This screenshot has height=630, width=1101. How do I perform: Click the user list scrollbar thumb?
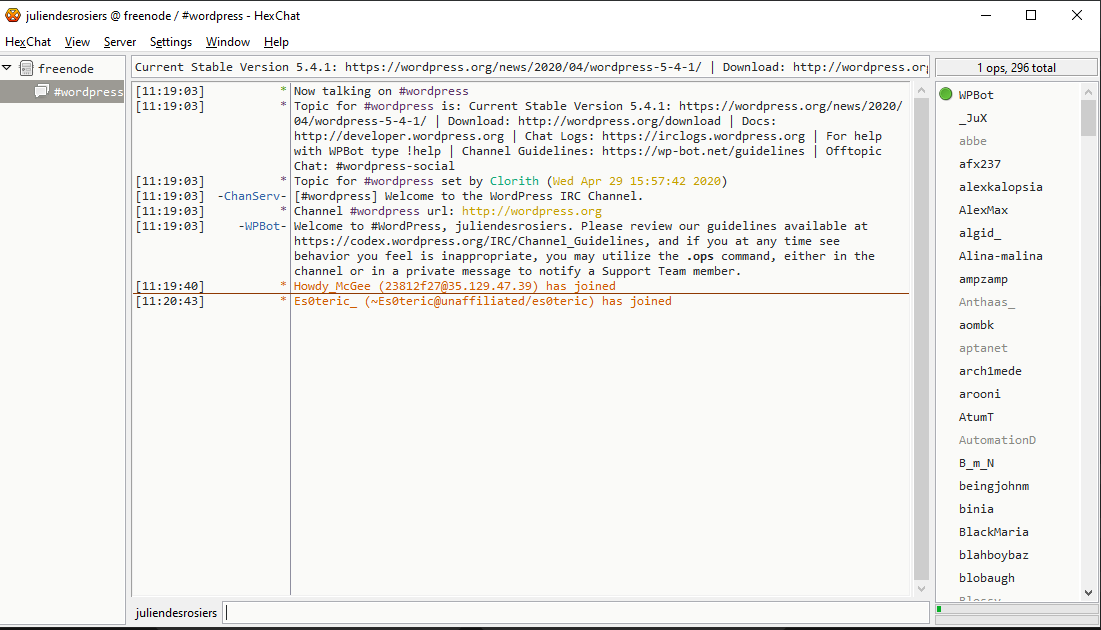click(1088, 117)
